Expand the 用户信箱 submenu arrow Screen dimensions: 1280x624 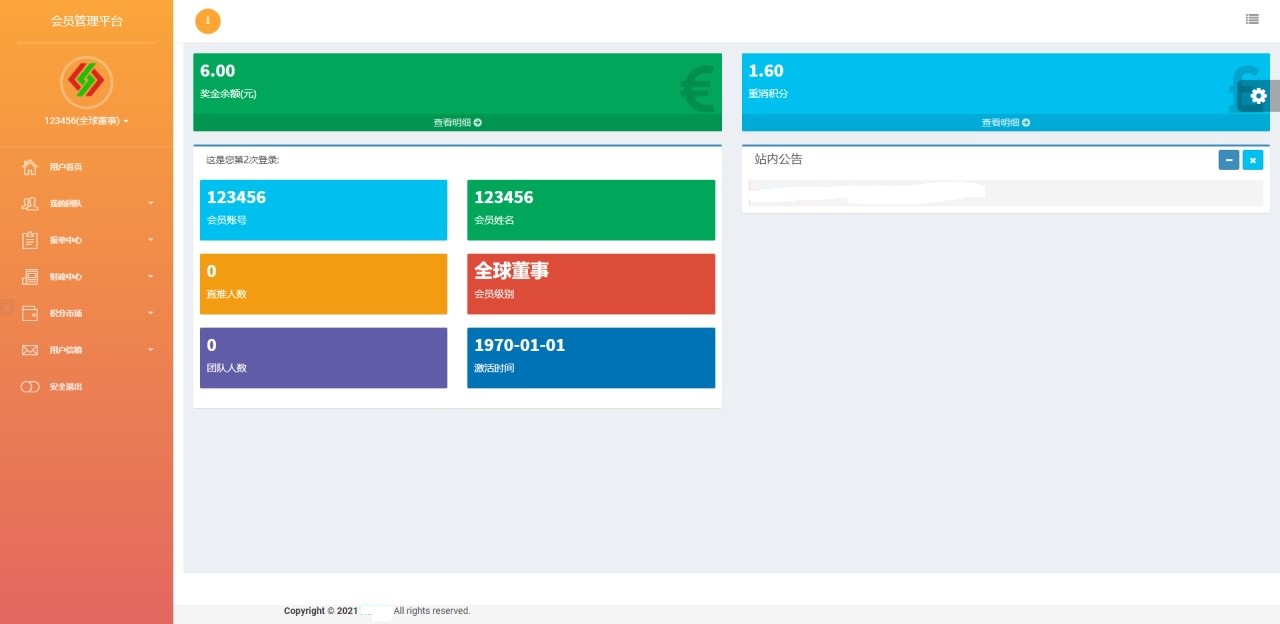tap(151, 350)
